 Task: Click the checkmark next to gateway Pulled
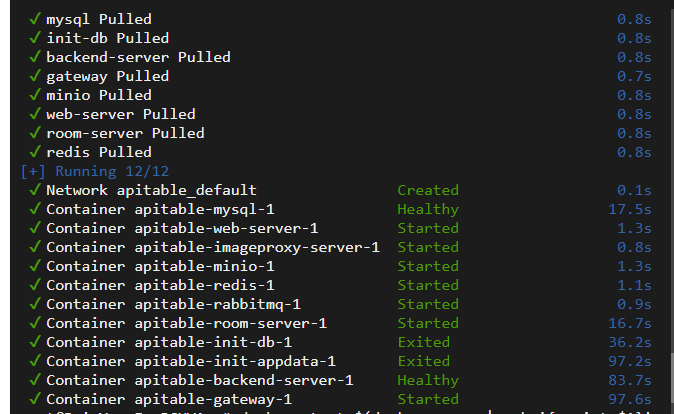tap(36, 76)
